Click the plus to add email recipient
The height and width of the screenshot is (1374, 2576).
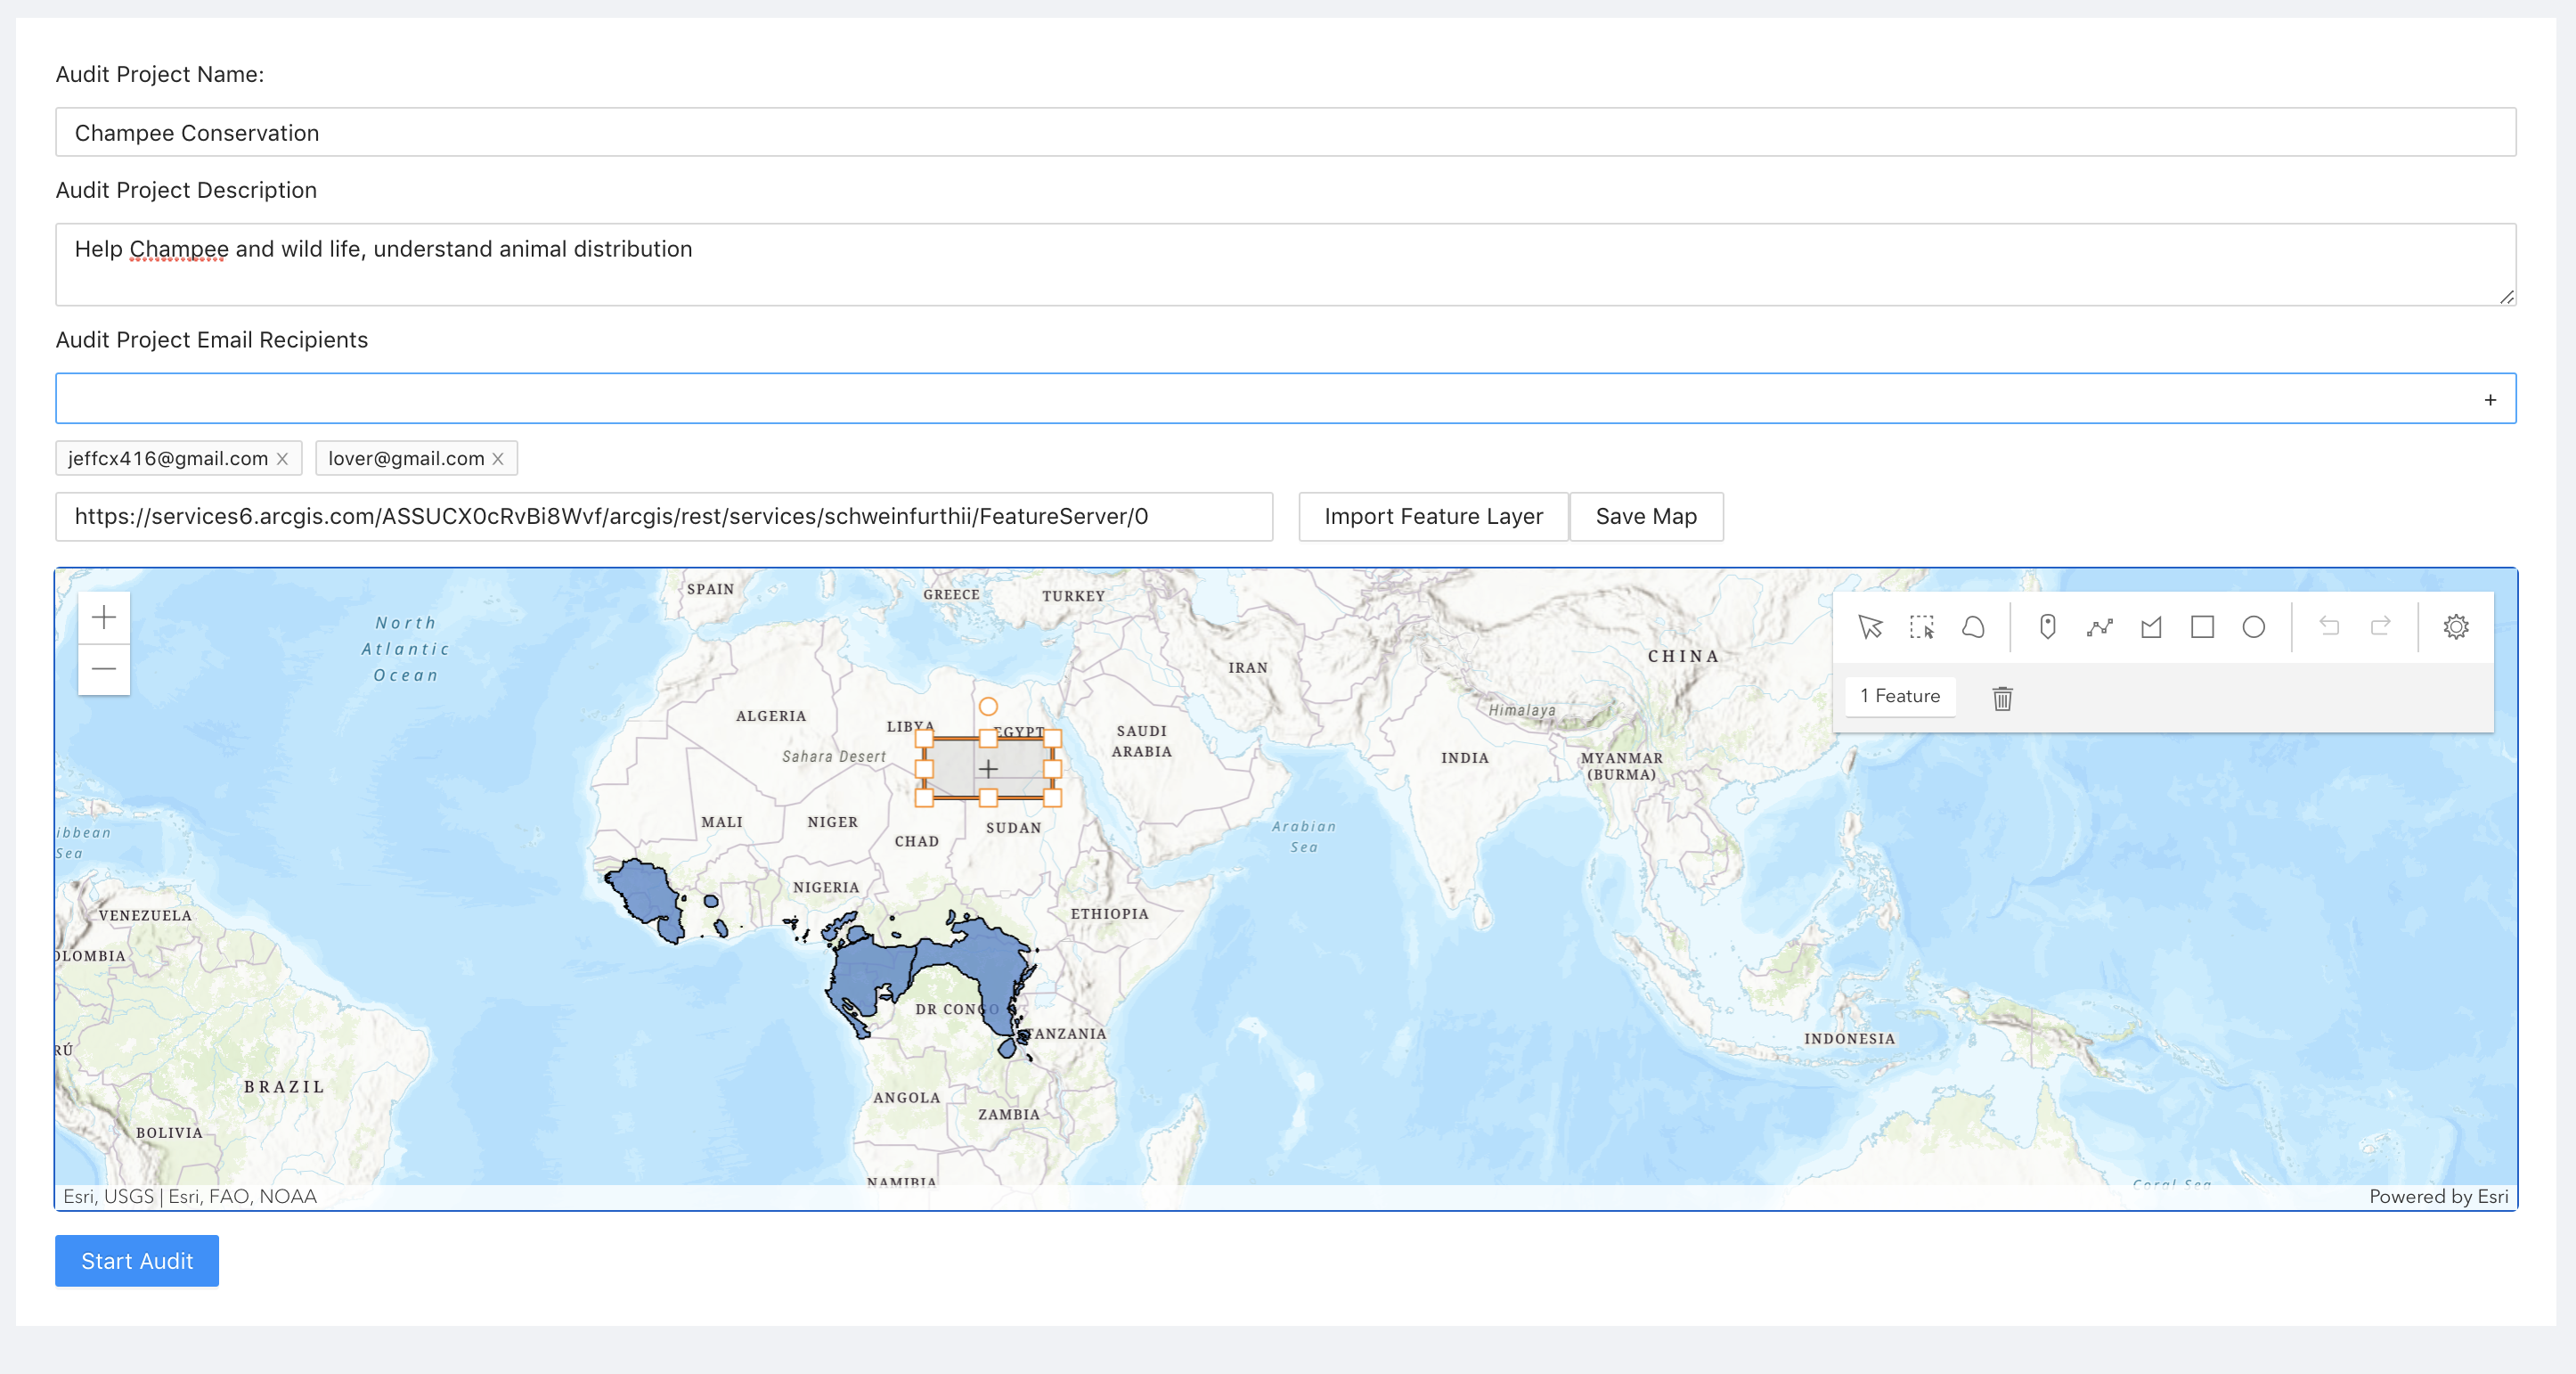click(x=2490, y=400)
